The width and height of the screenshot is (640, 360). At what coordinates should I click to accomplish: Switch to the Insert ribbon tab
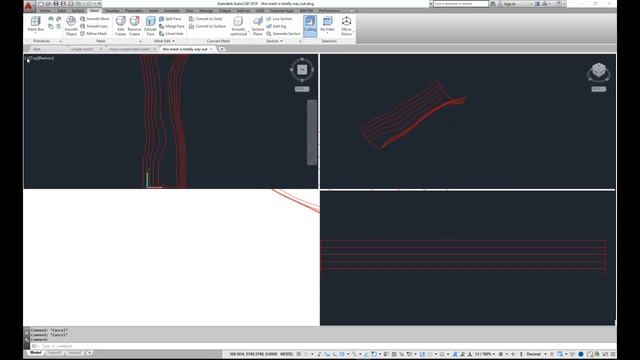[153, 11]
